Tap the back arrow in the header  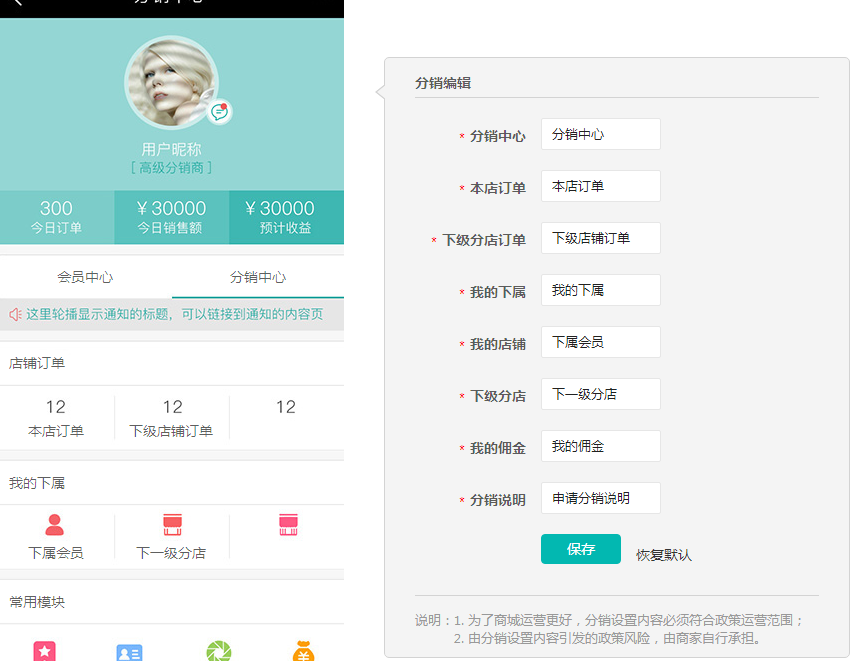(x=17, y=3)
